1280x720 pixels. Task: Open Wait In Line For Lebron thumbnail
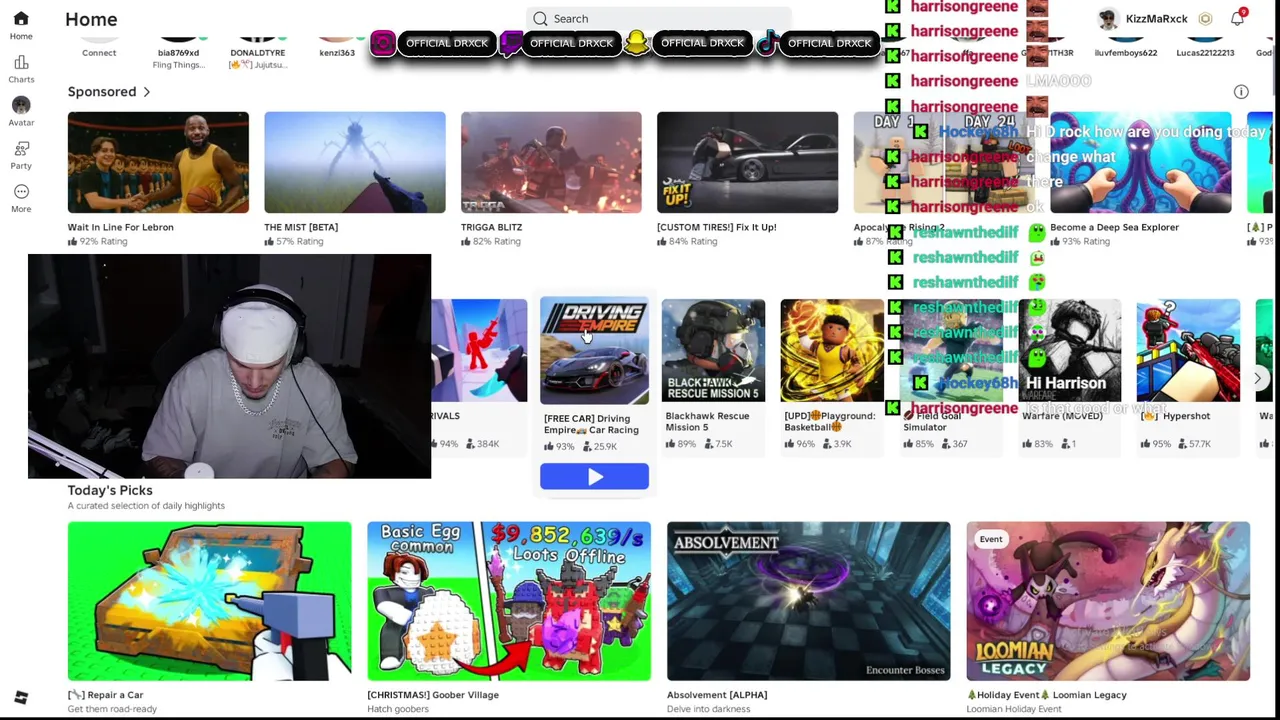coord(158,162)
